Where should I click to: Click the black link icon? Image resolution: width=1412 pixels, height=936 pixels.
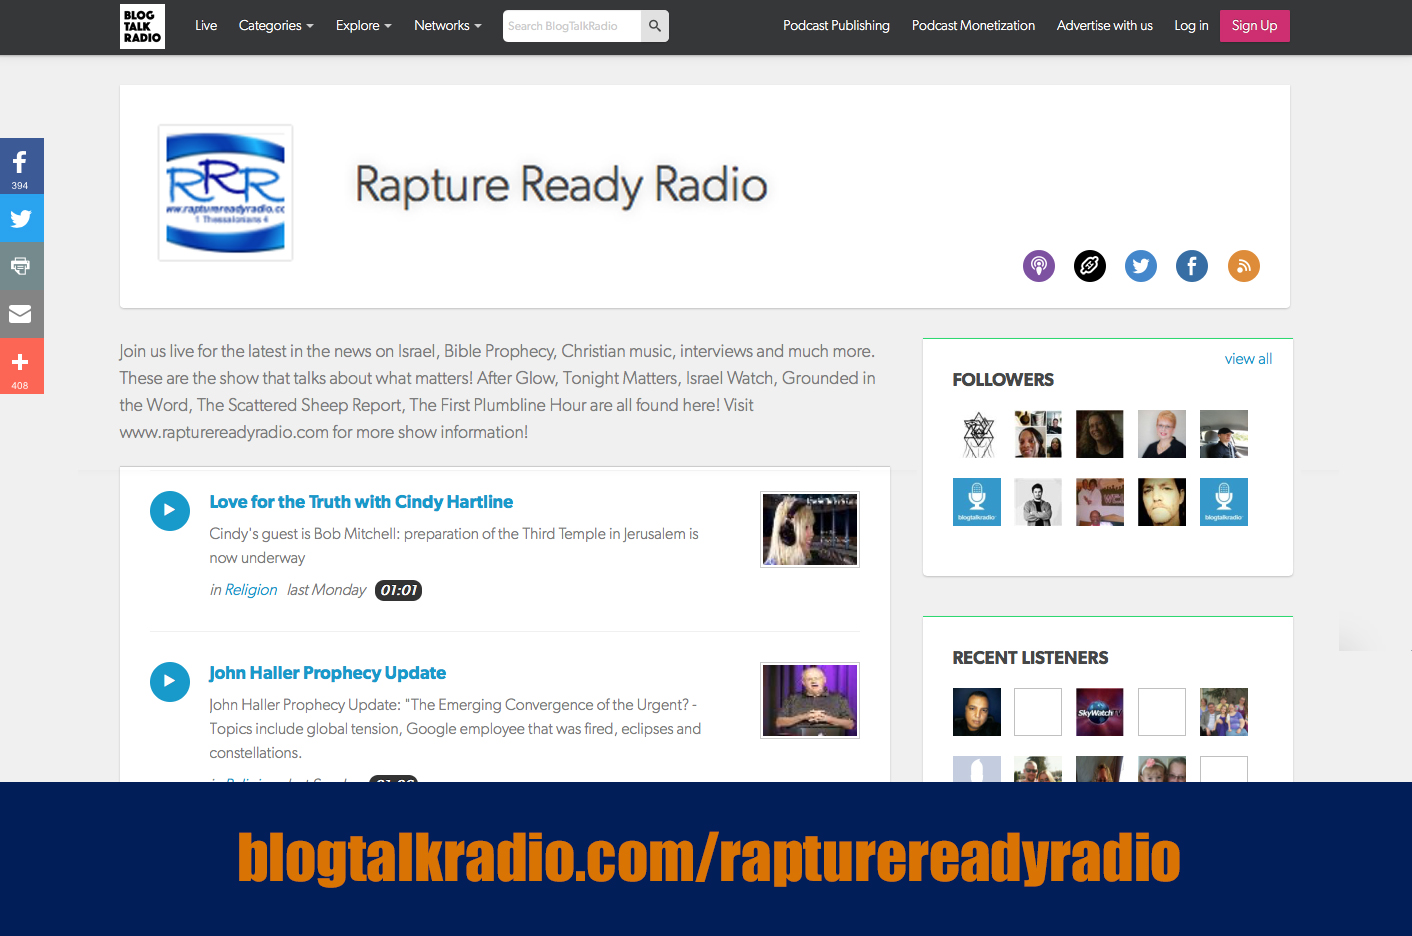pyautogui.click(x=1090, y=266)
